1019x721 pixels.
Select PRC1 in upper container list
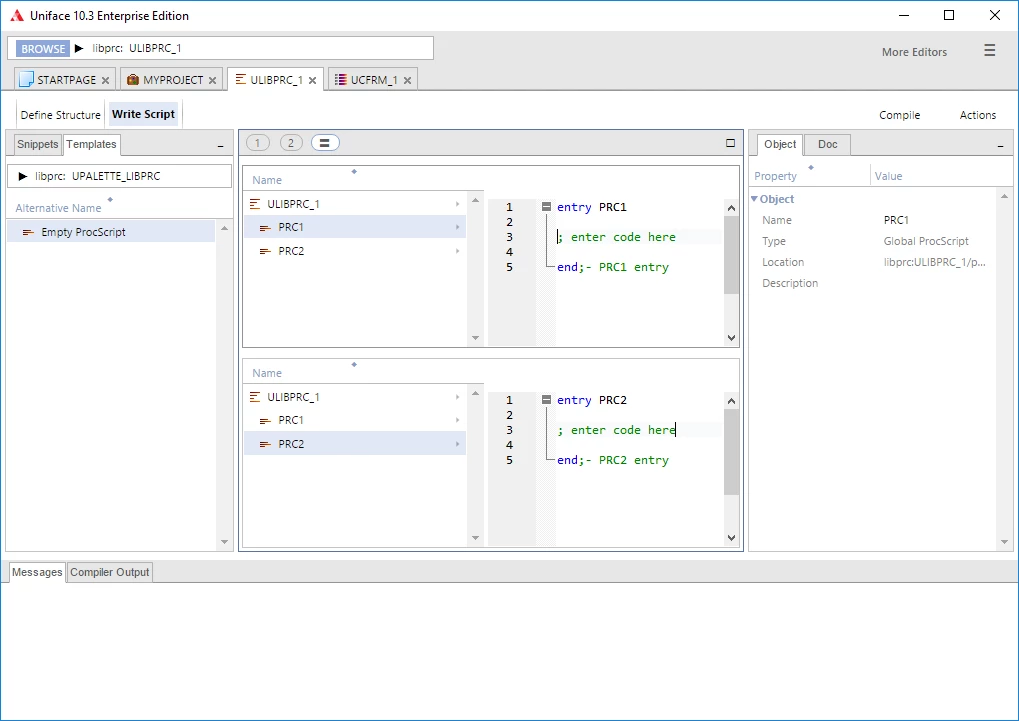tap(355, 228)
